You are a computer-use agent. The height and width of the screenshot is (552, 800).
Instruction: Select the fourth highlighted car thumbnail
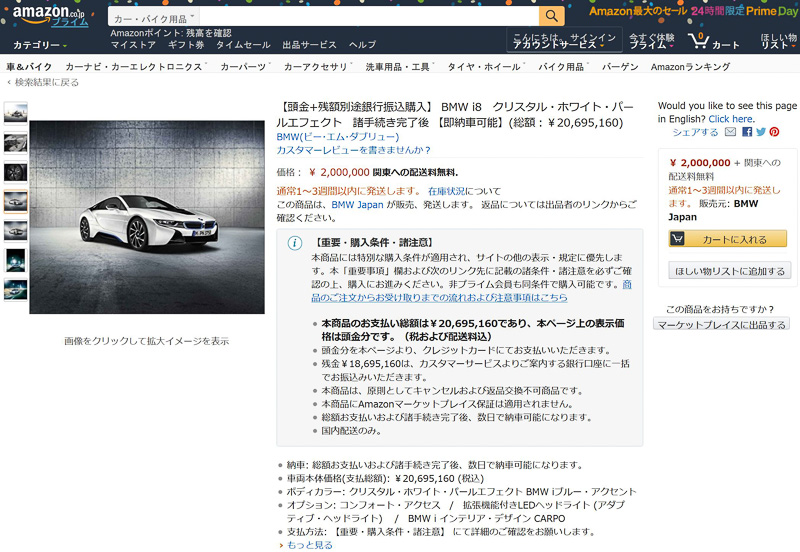pyautogui.click(x=16, y=202)
